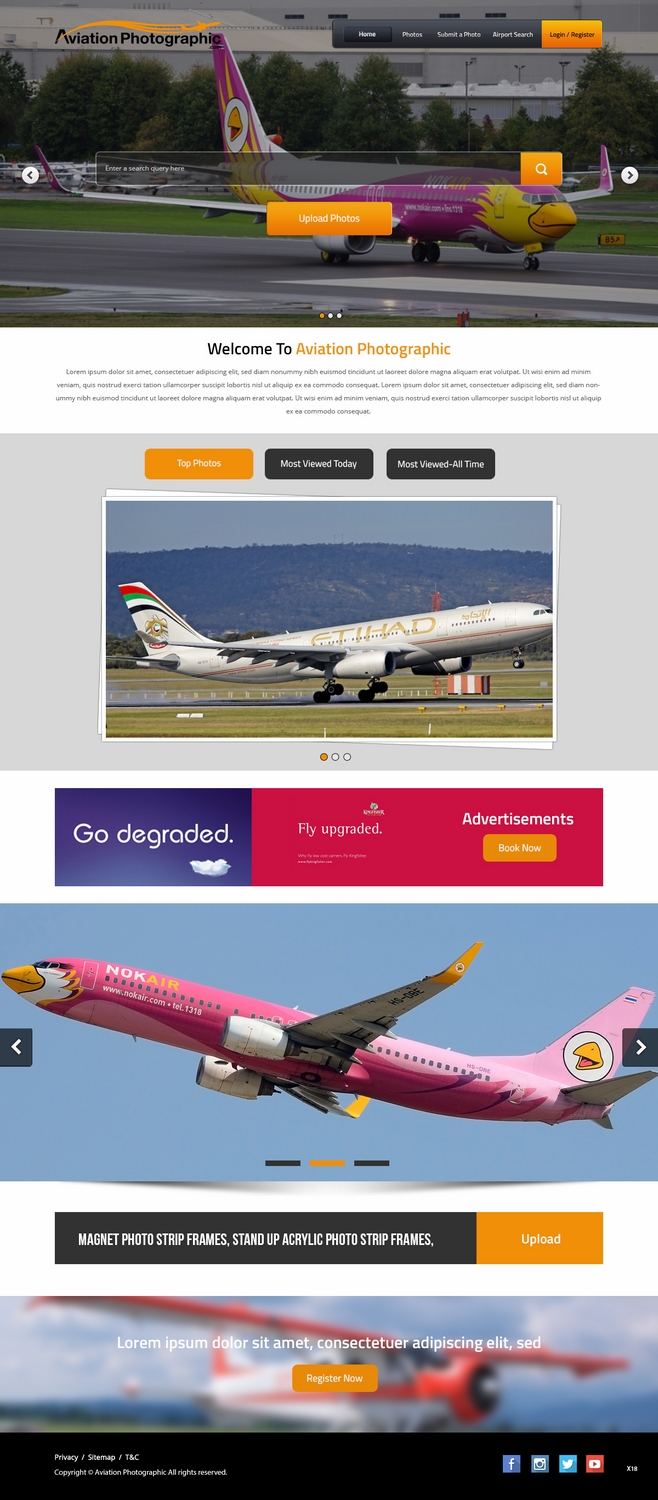The height and width of the screenshot is (1500, 658).
Task: Select third dot under Etihad photo
Action: pos(347,757)
